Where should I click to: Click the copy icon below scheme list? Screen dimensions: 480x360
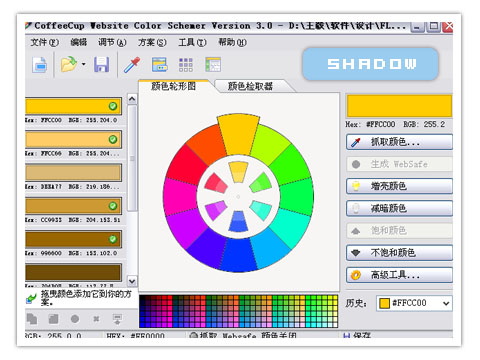pyautogui.click(x=32, y=319)
